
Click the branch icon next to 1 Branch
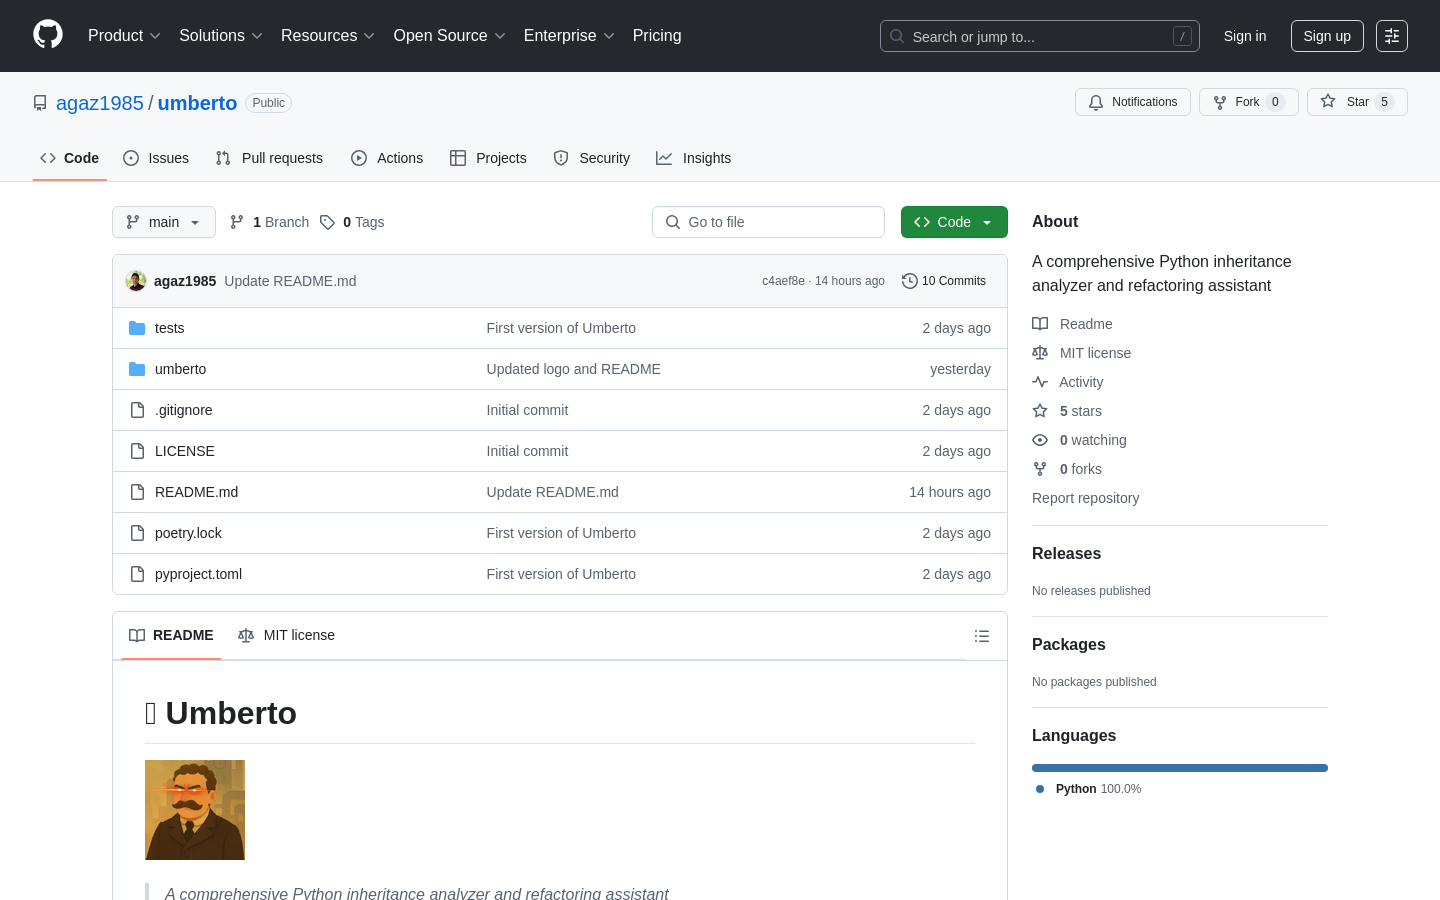(237, 222)
